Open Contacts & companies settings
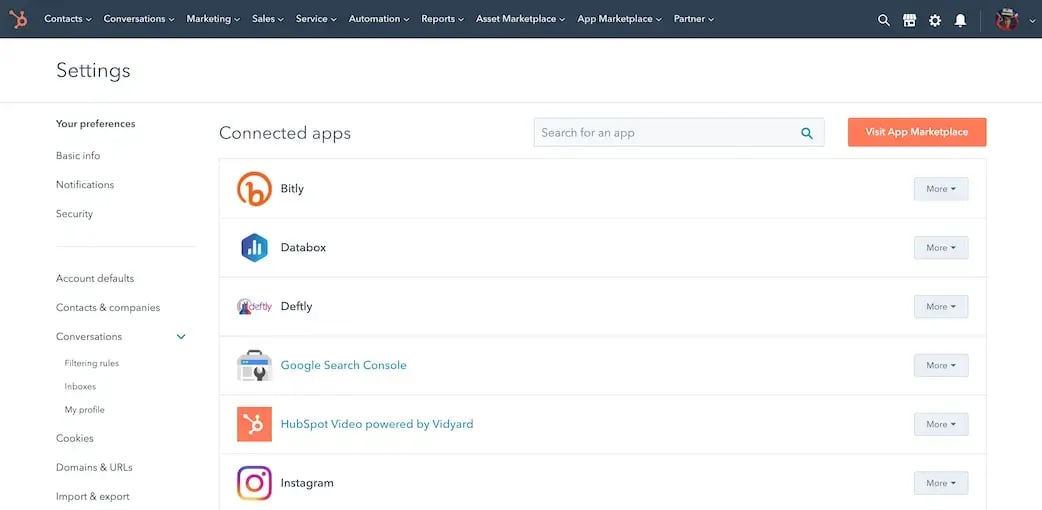The width and height of the screenshot is (1042, 510). 108,308
